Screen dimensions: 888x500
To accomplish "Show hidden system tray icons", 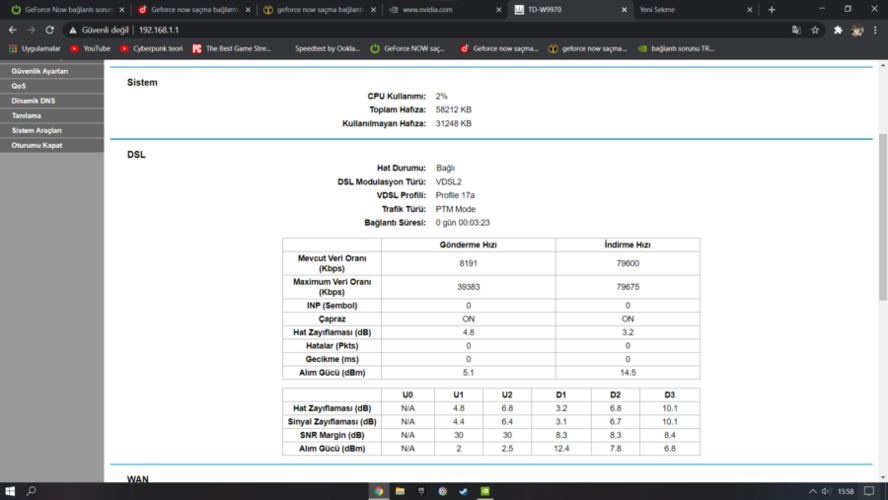I will [813, 491].
